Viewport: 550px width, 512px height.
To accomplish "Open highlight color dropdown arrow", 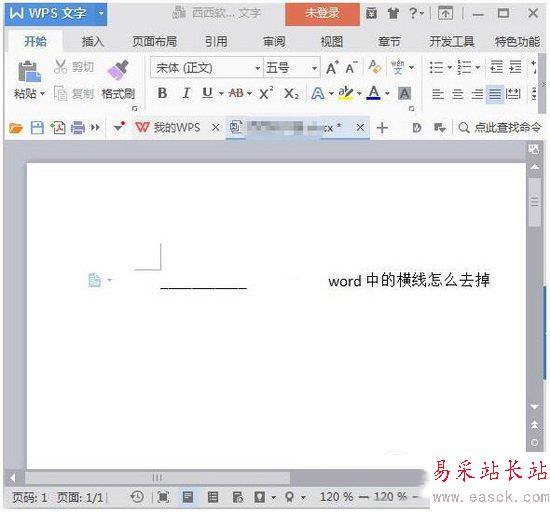I will (359, 94).
